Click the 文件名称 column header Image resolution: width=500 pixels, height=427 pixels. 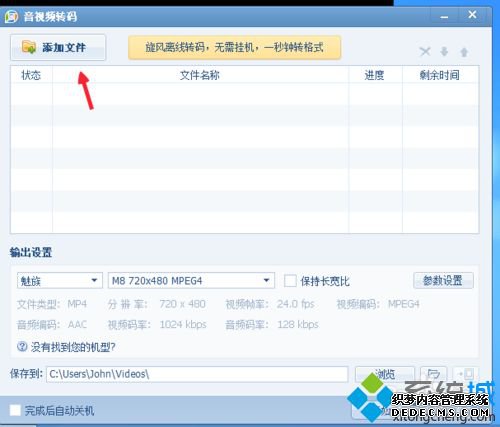(200, 75)
